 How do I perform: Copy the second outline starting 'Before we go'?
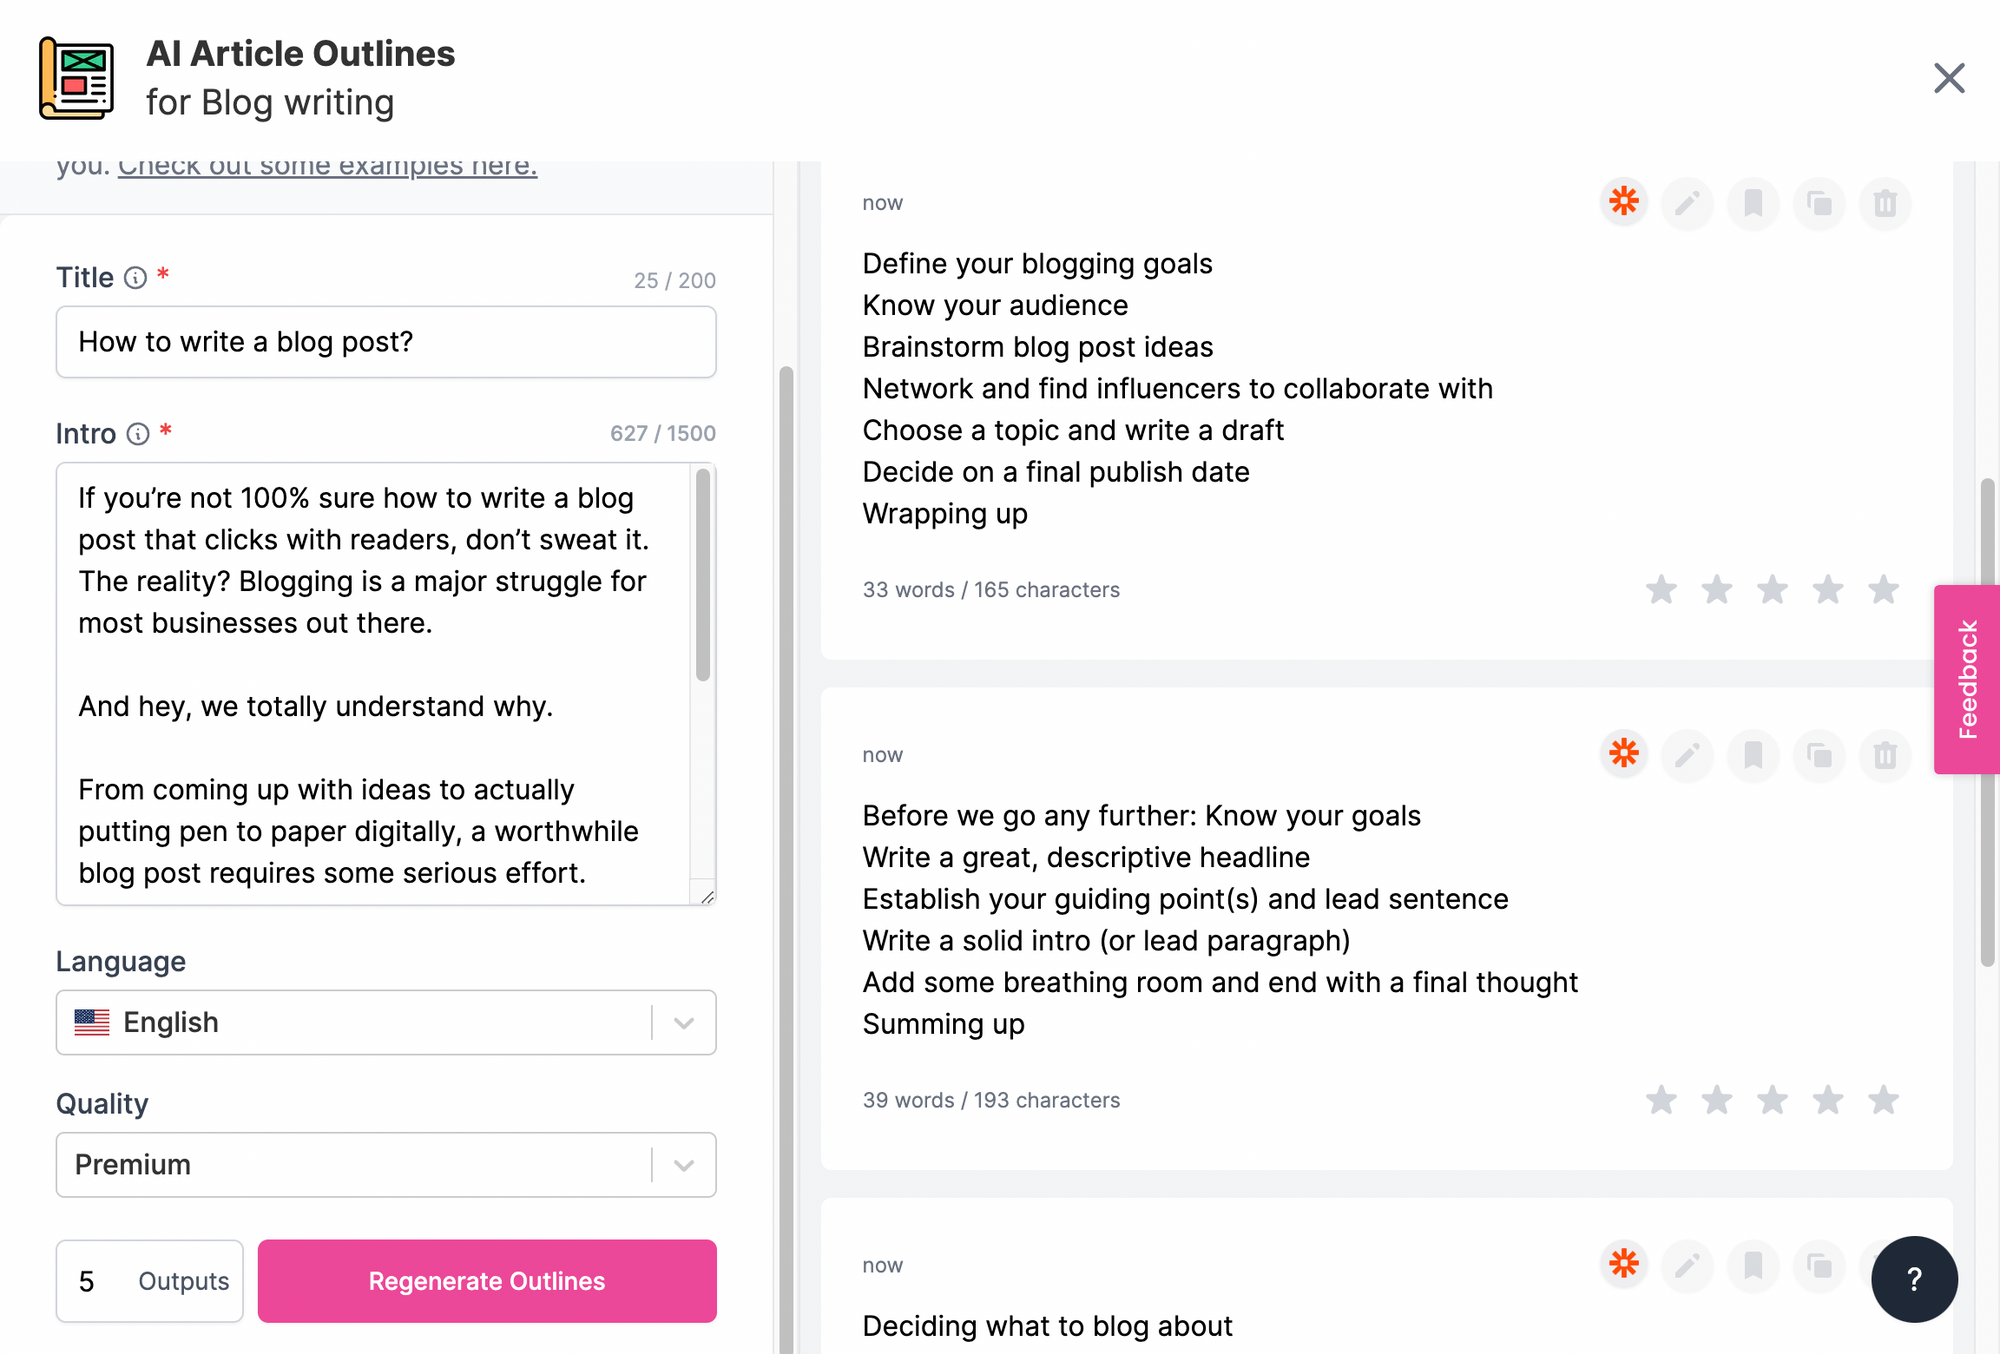coord(1819,755)
